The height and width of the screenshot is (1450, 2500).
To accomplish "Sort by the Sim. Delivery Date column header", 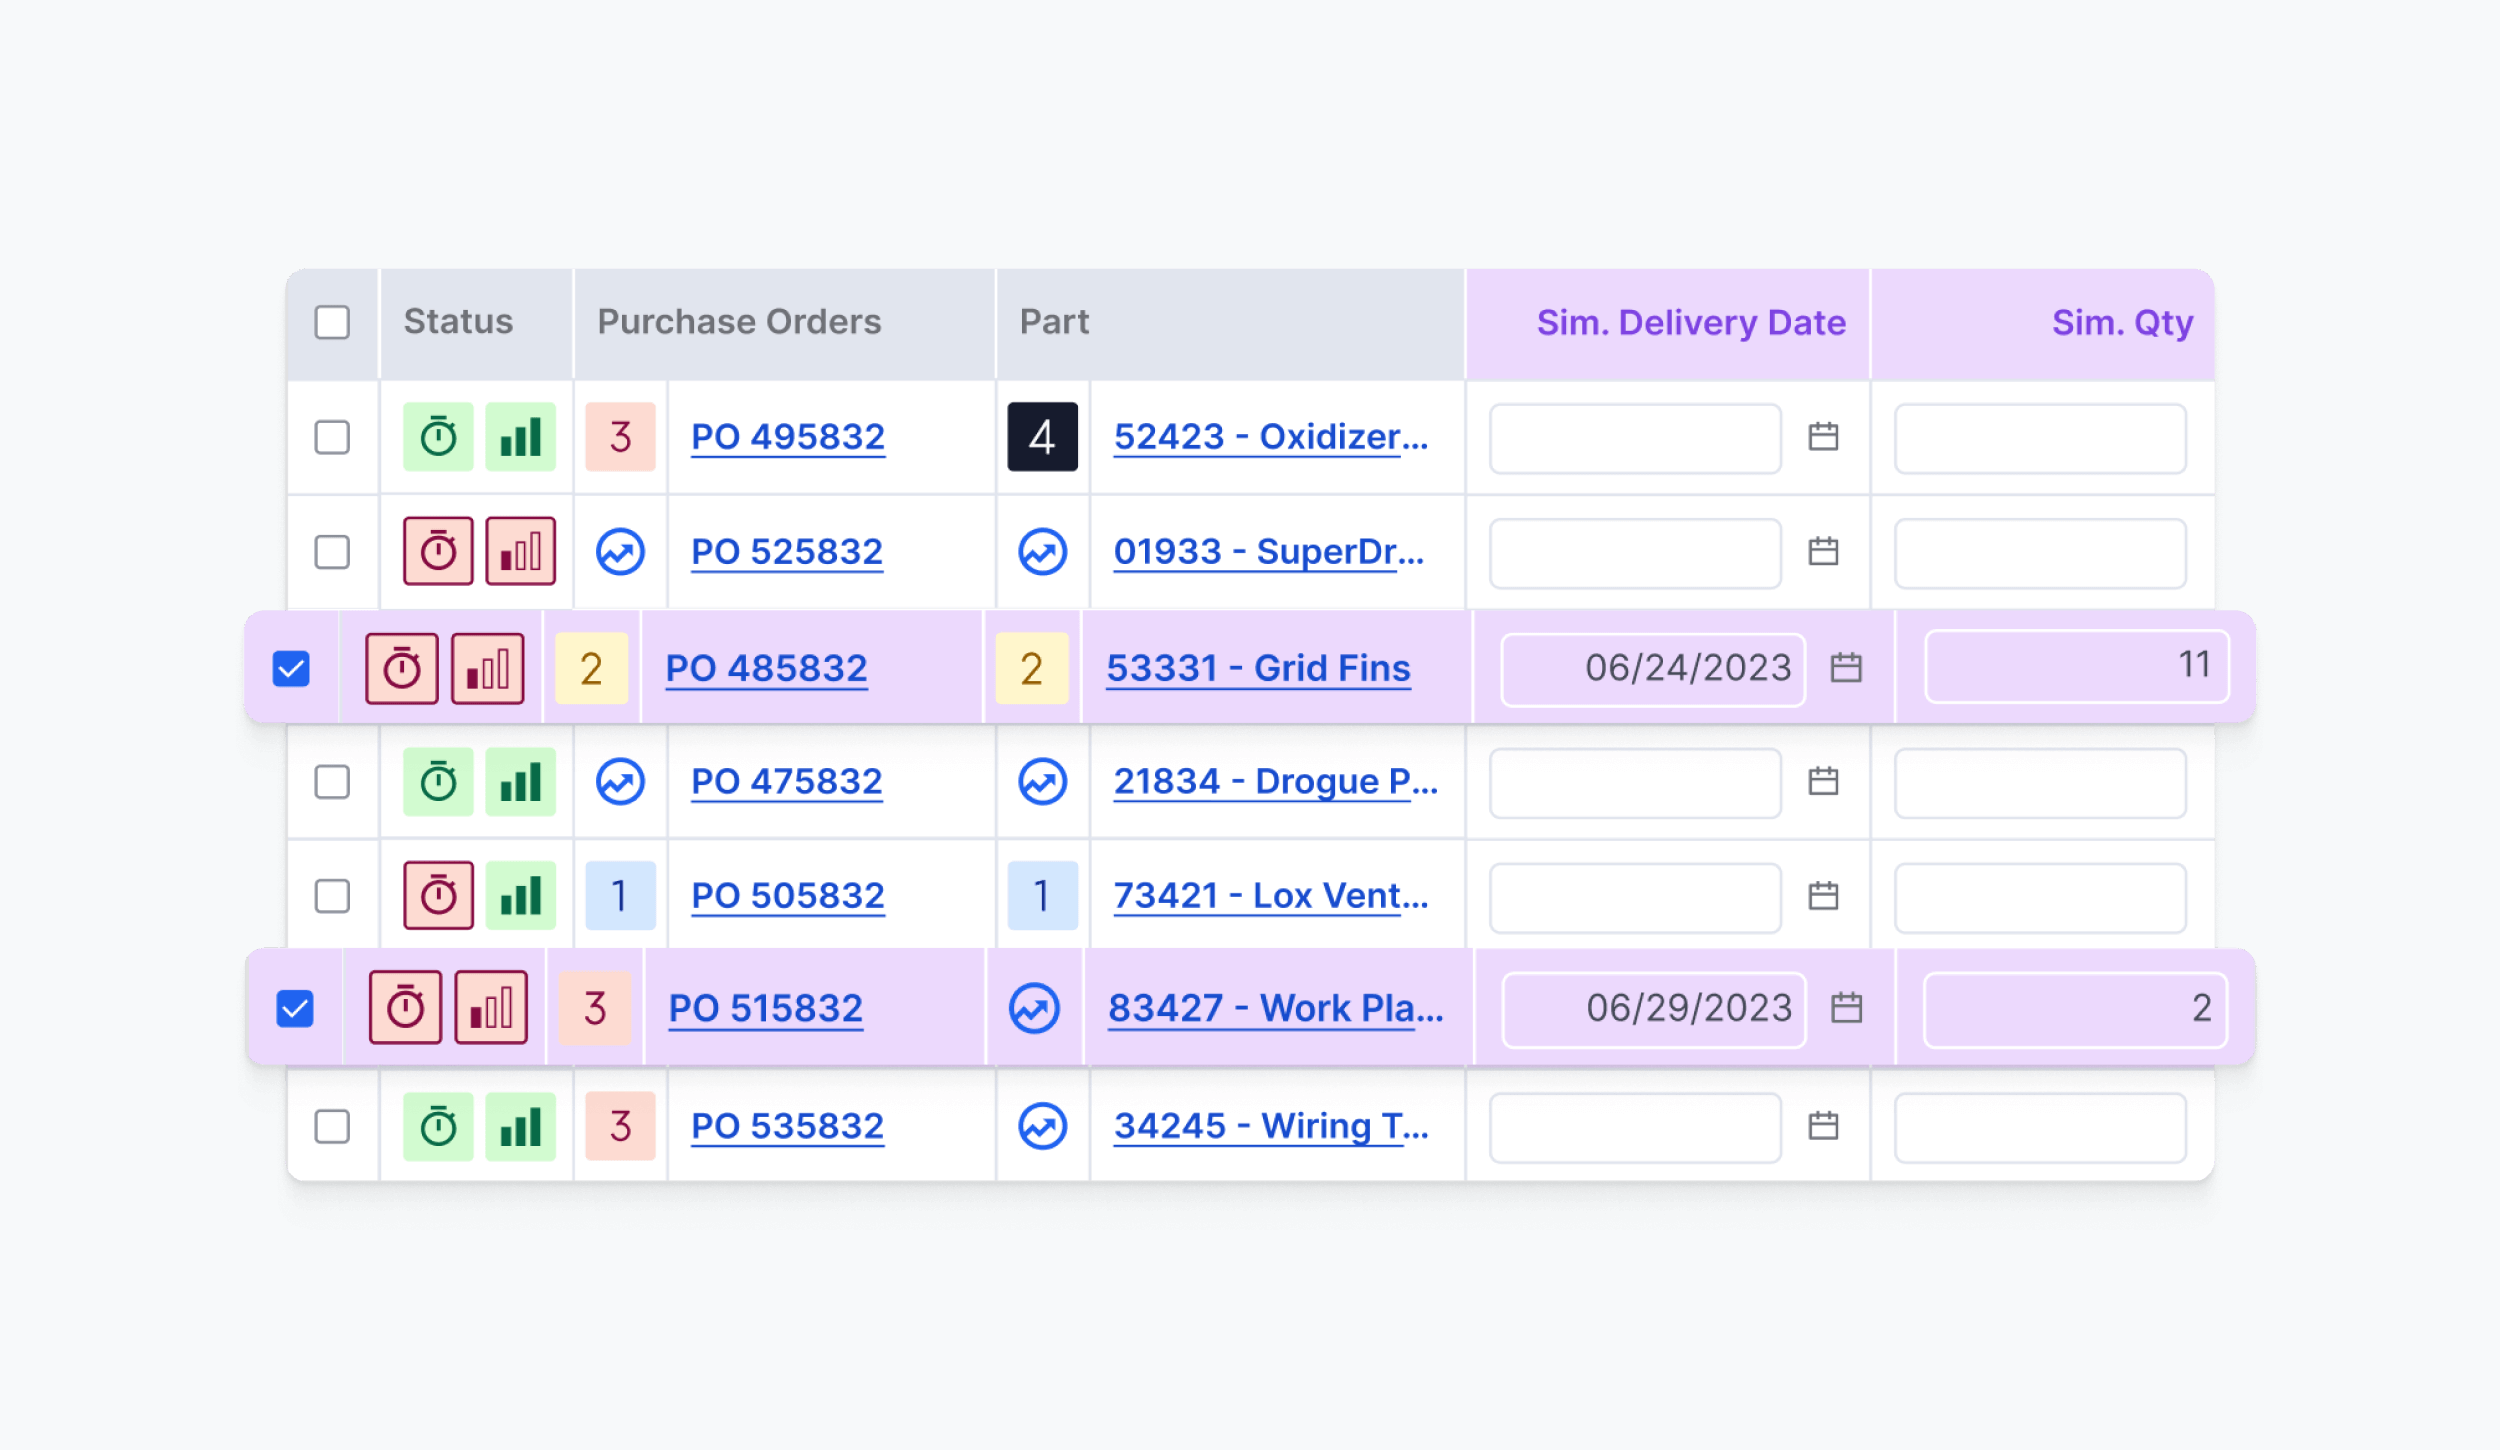I will tap(1690, 323).
